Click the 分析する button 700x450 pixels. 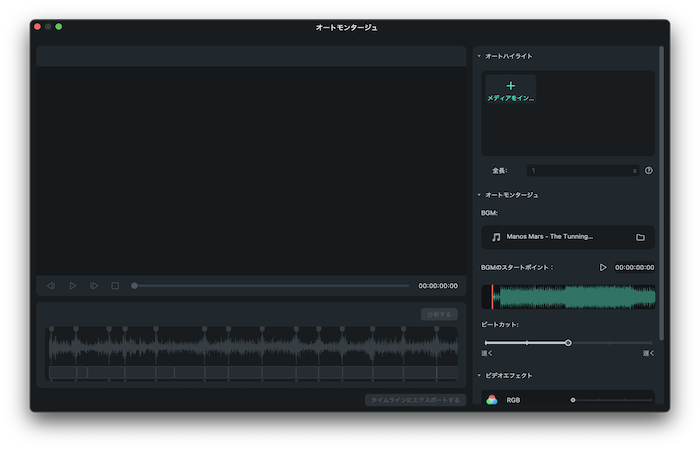[x=439, y=314]
